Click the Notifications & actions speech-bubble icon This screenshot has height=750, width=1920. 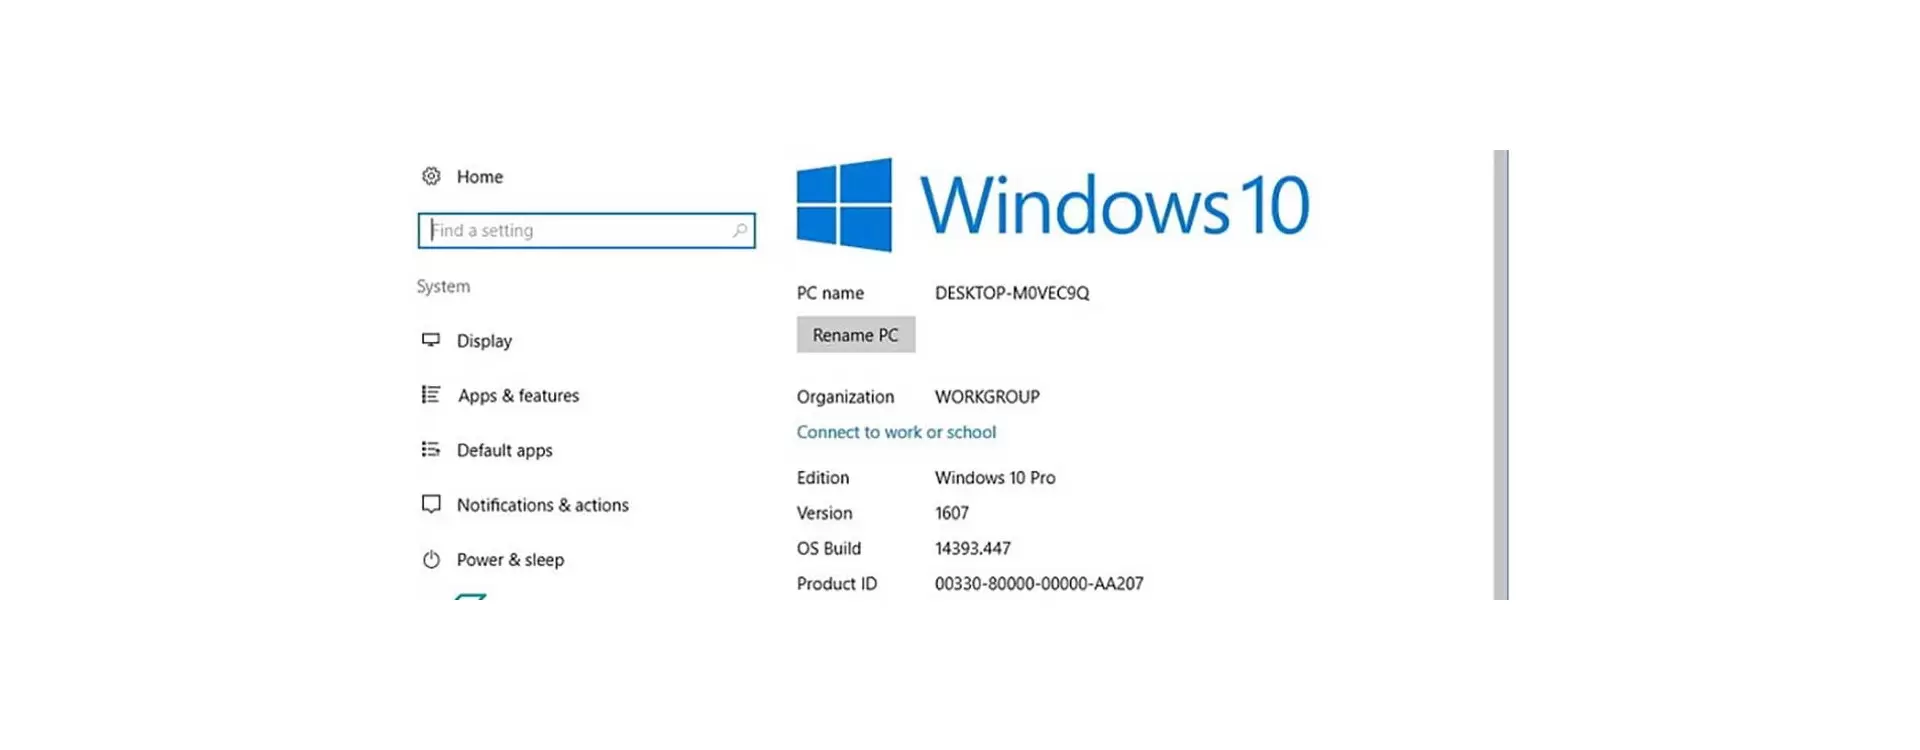tap(431, 504)
